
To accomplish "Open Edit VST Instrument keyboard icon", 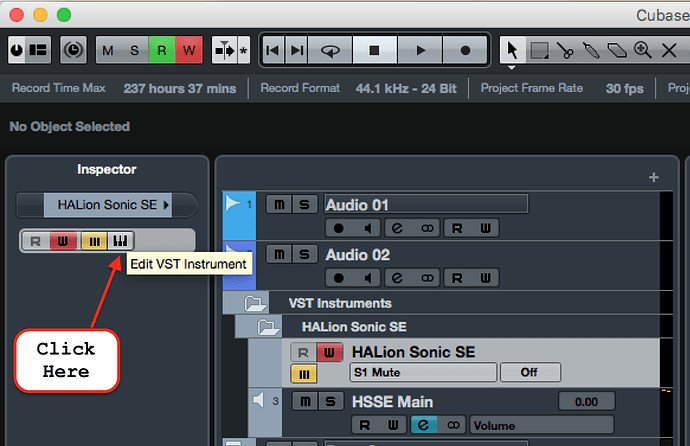I will 120,241.
